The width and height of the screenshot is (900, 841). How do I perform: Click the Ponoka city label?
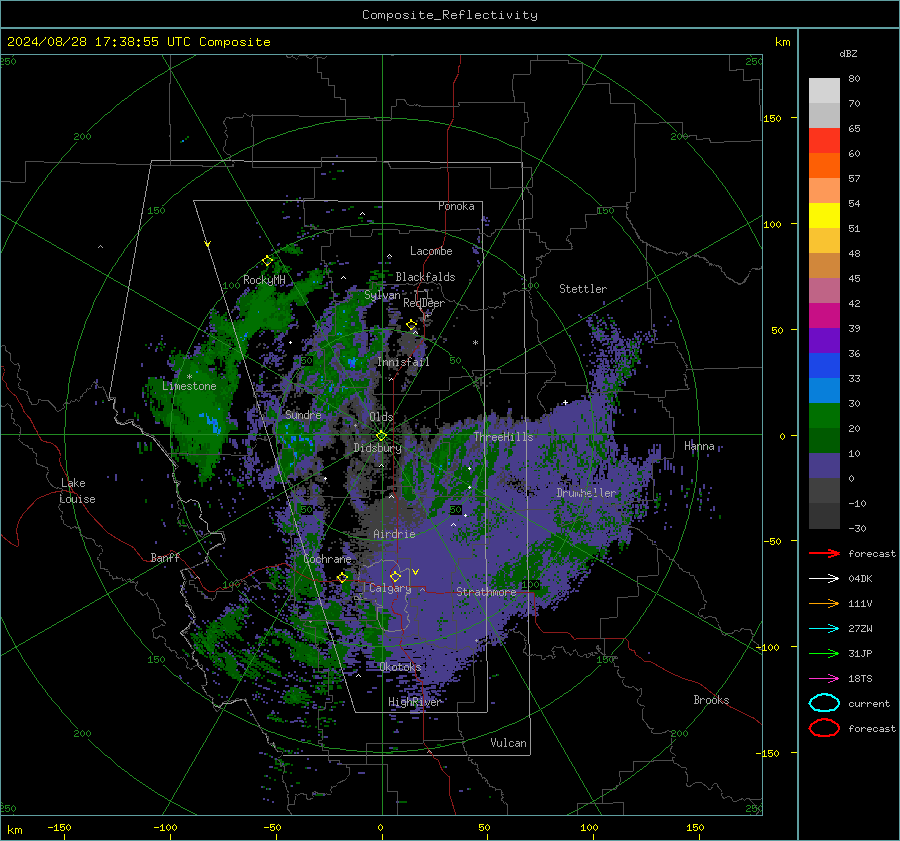point(456,206)
